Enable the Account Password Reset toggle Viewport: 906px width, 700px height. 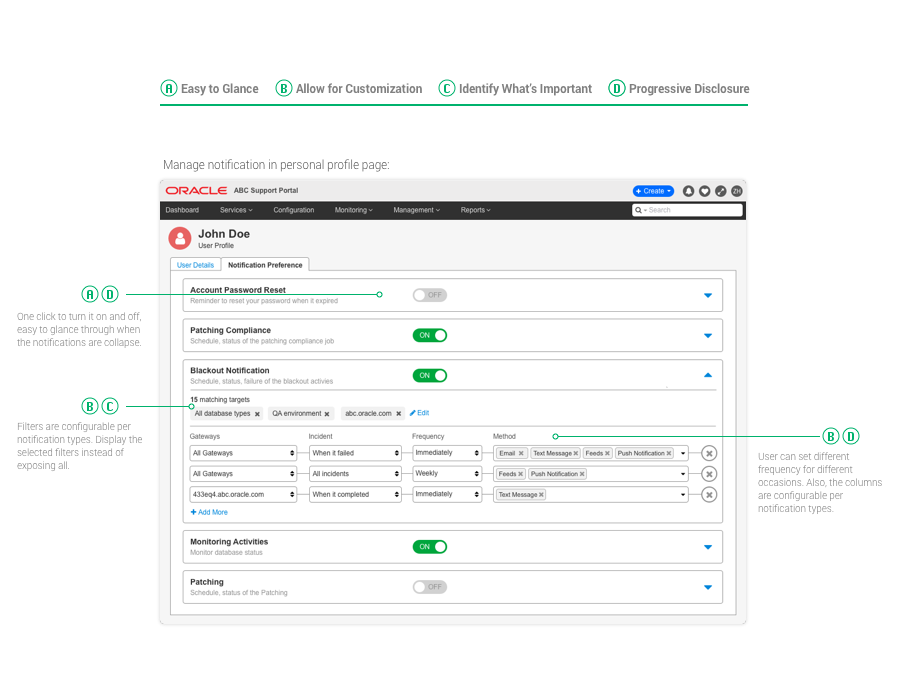pos(429,295)
